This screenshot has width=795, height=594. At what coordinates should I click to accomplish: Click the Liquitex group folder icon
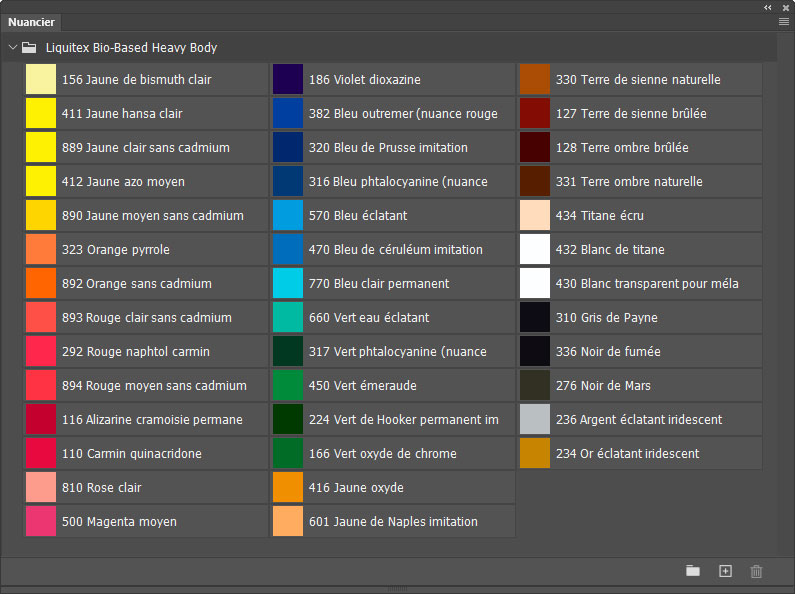29,47
